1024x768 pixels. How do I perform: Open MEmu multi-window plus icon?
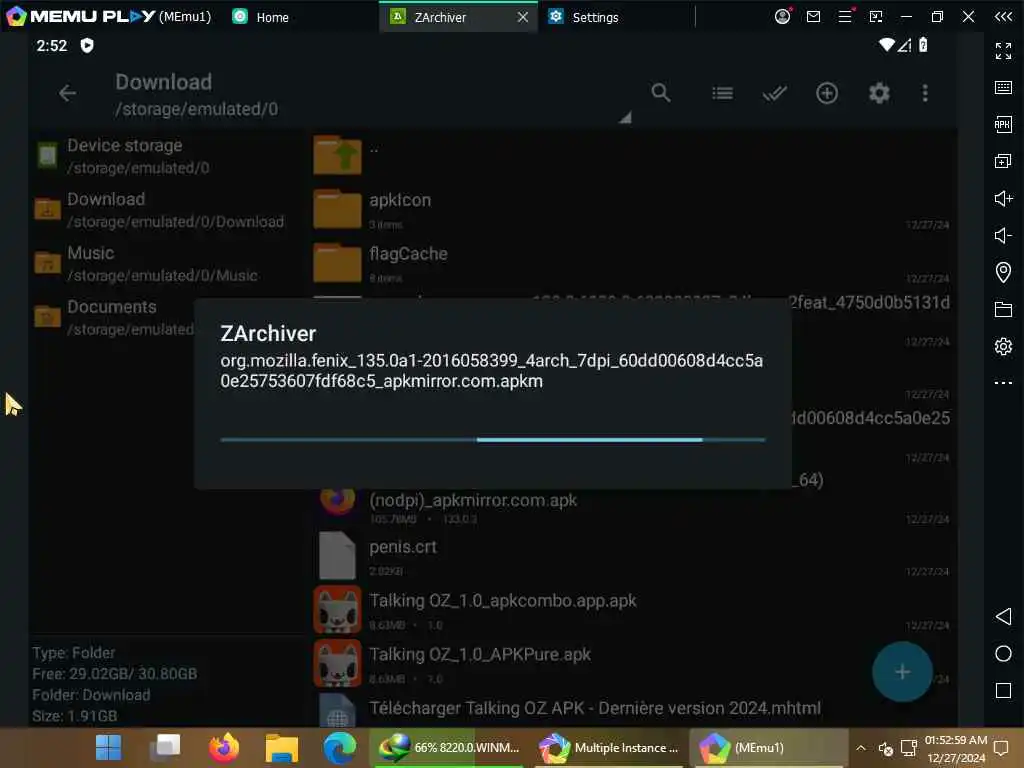point(1003,161)
